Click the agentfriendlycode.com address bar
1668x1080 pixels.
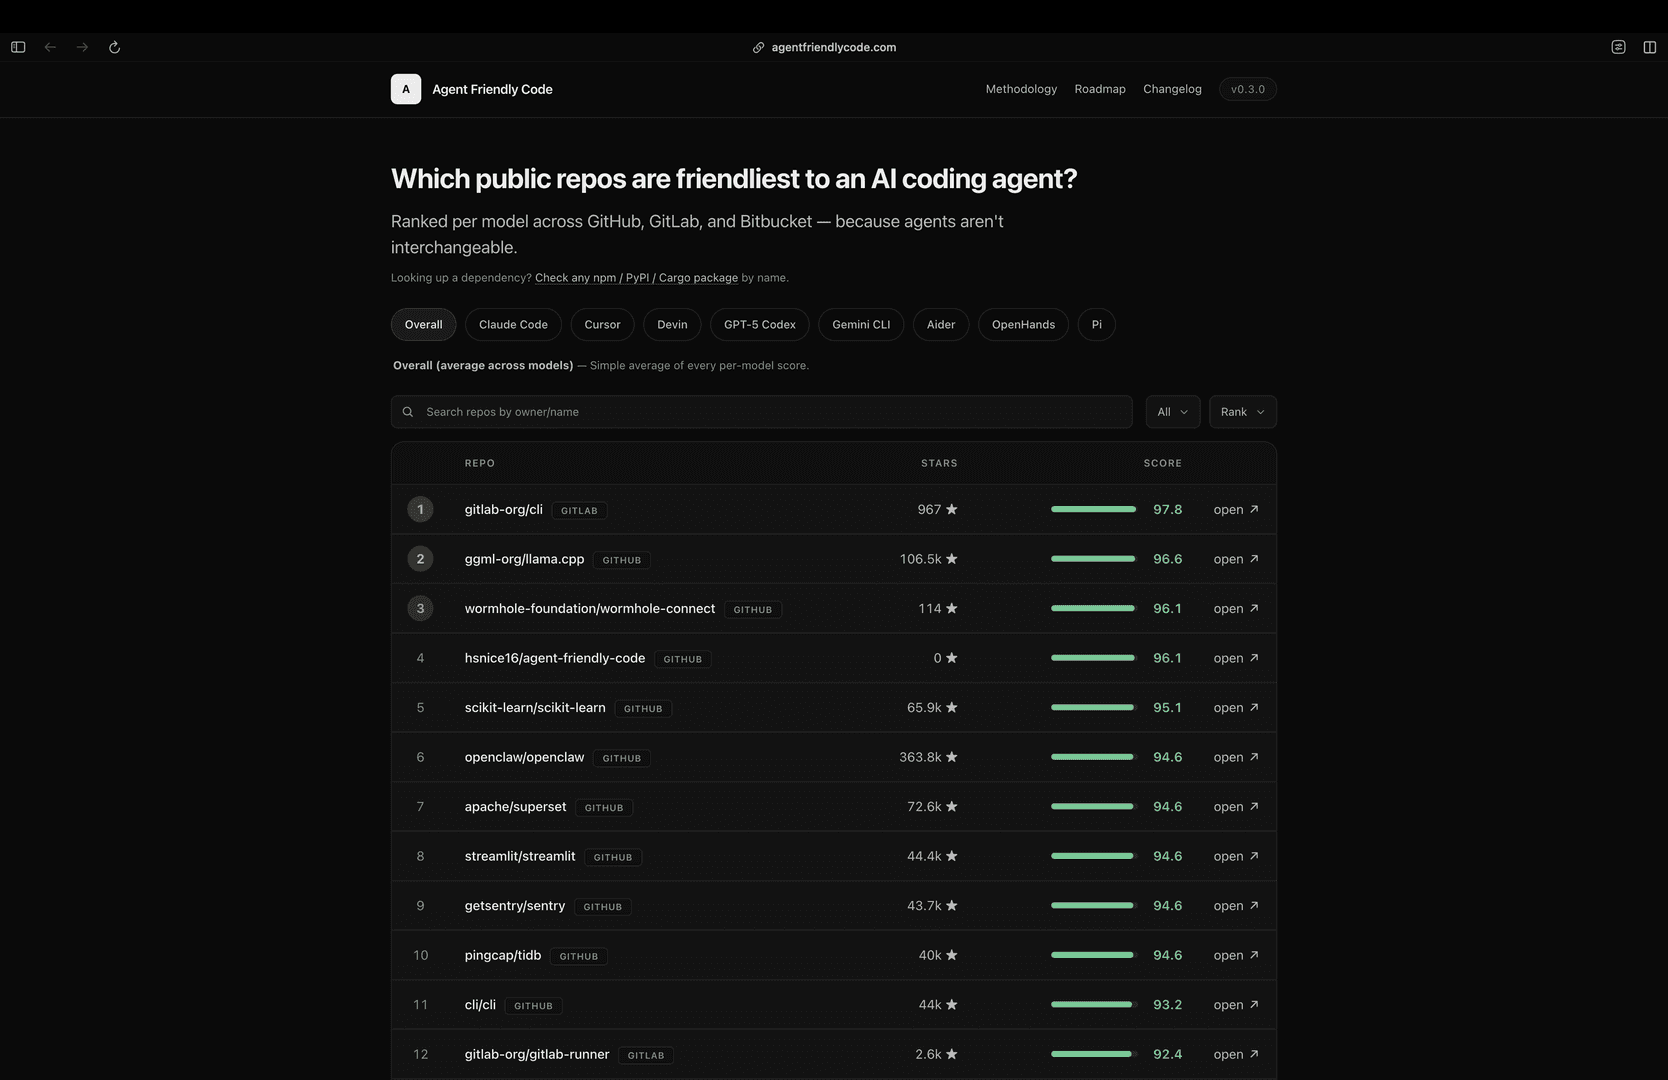click(833, 47)
